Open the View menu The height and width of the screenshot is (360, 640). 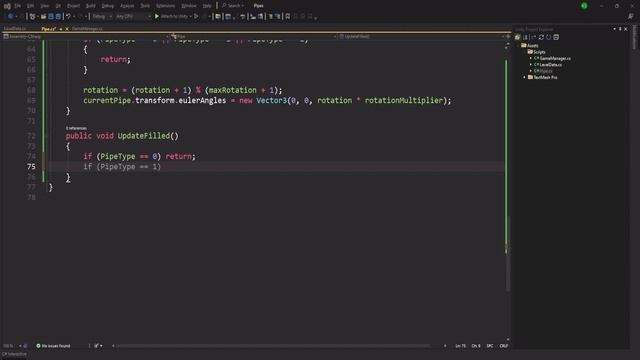(x=44, y=6)
